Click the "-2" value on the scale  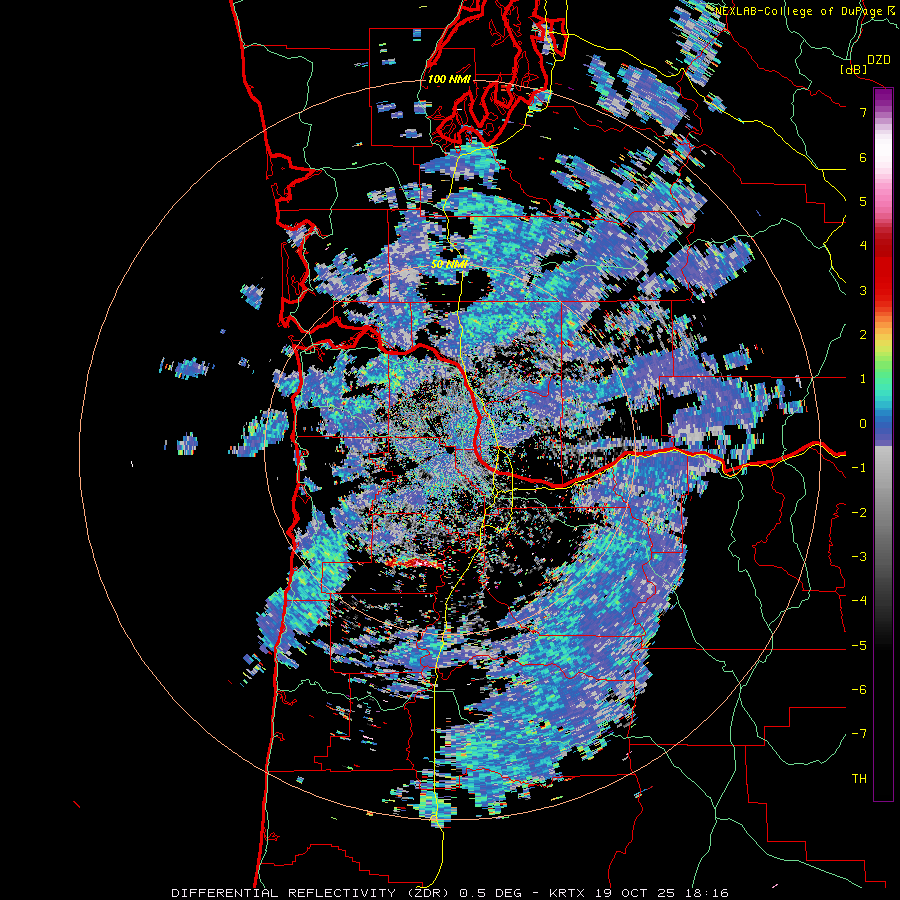pyautogui.click(x=859, y=513)
